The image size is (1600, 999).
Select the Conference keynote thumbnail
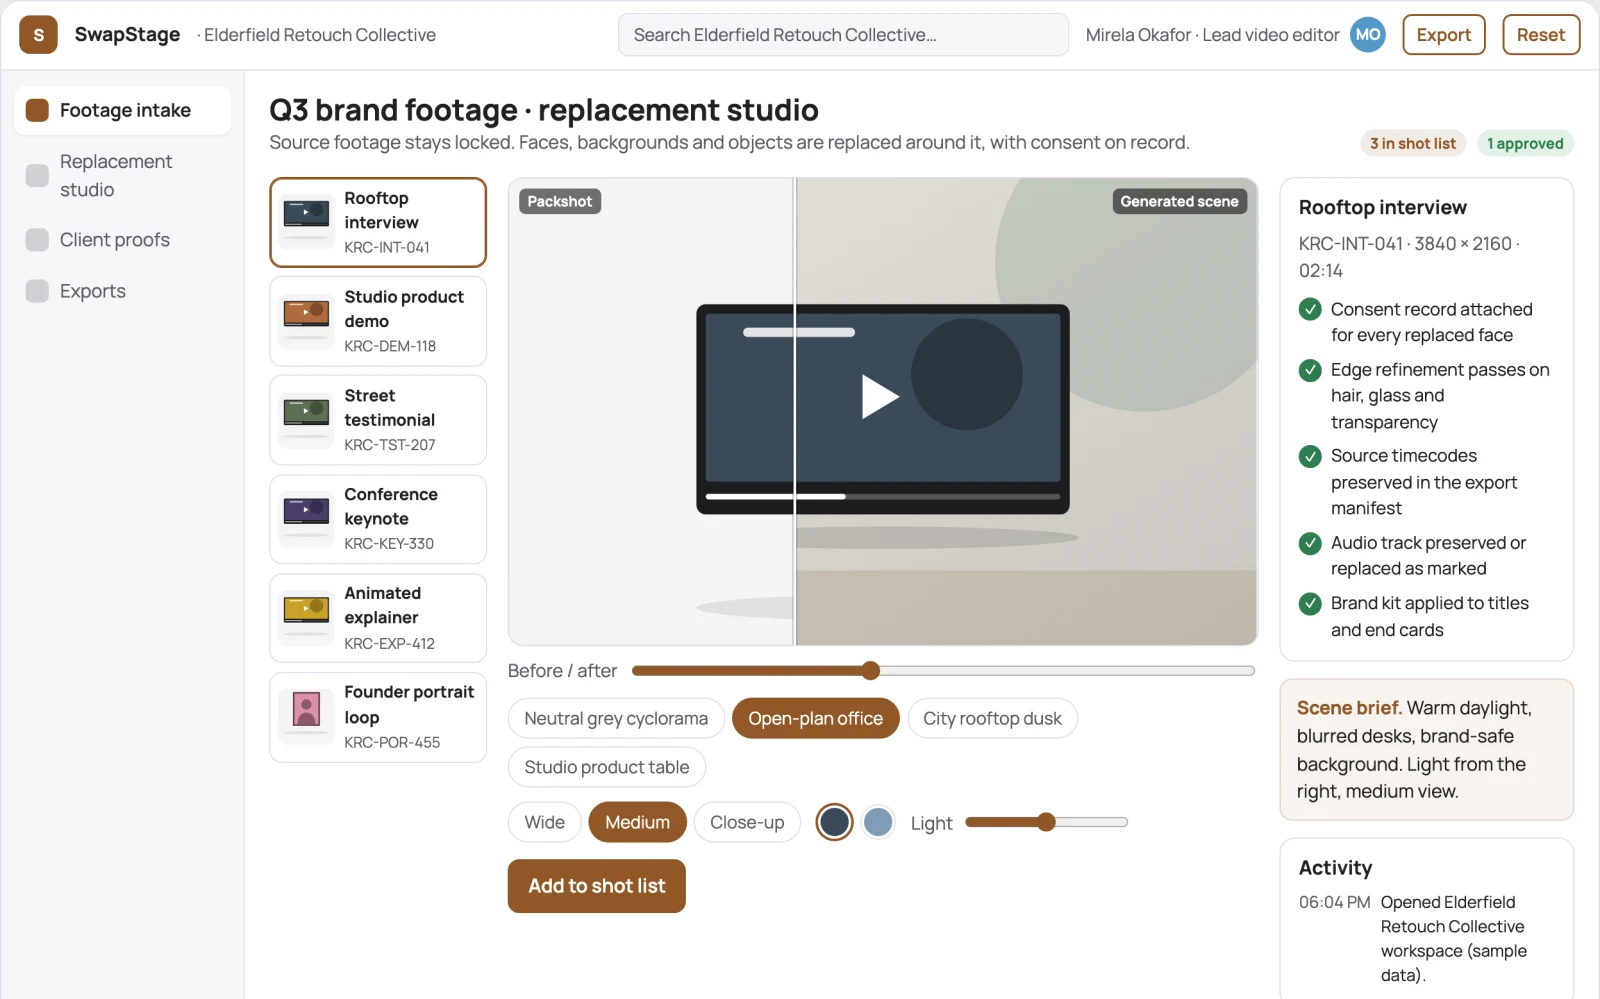tap(306, 519)
